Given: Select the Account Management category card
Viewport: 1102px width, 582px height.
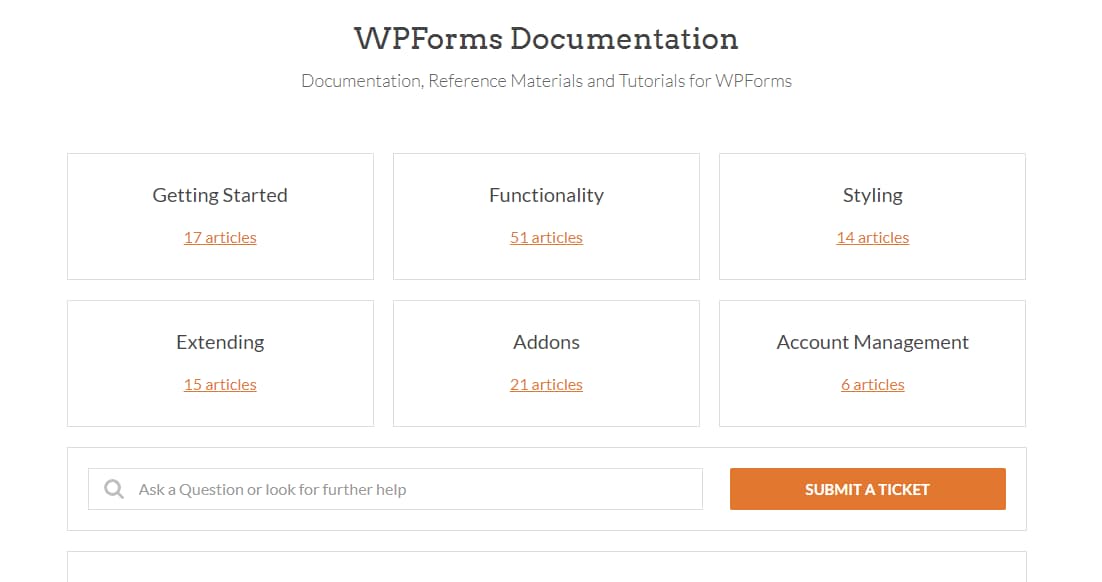Looking at the screenshot, I should (872, 362).
